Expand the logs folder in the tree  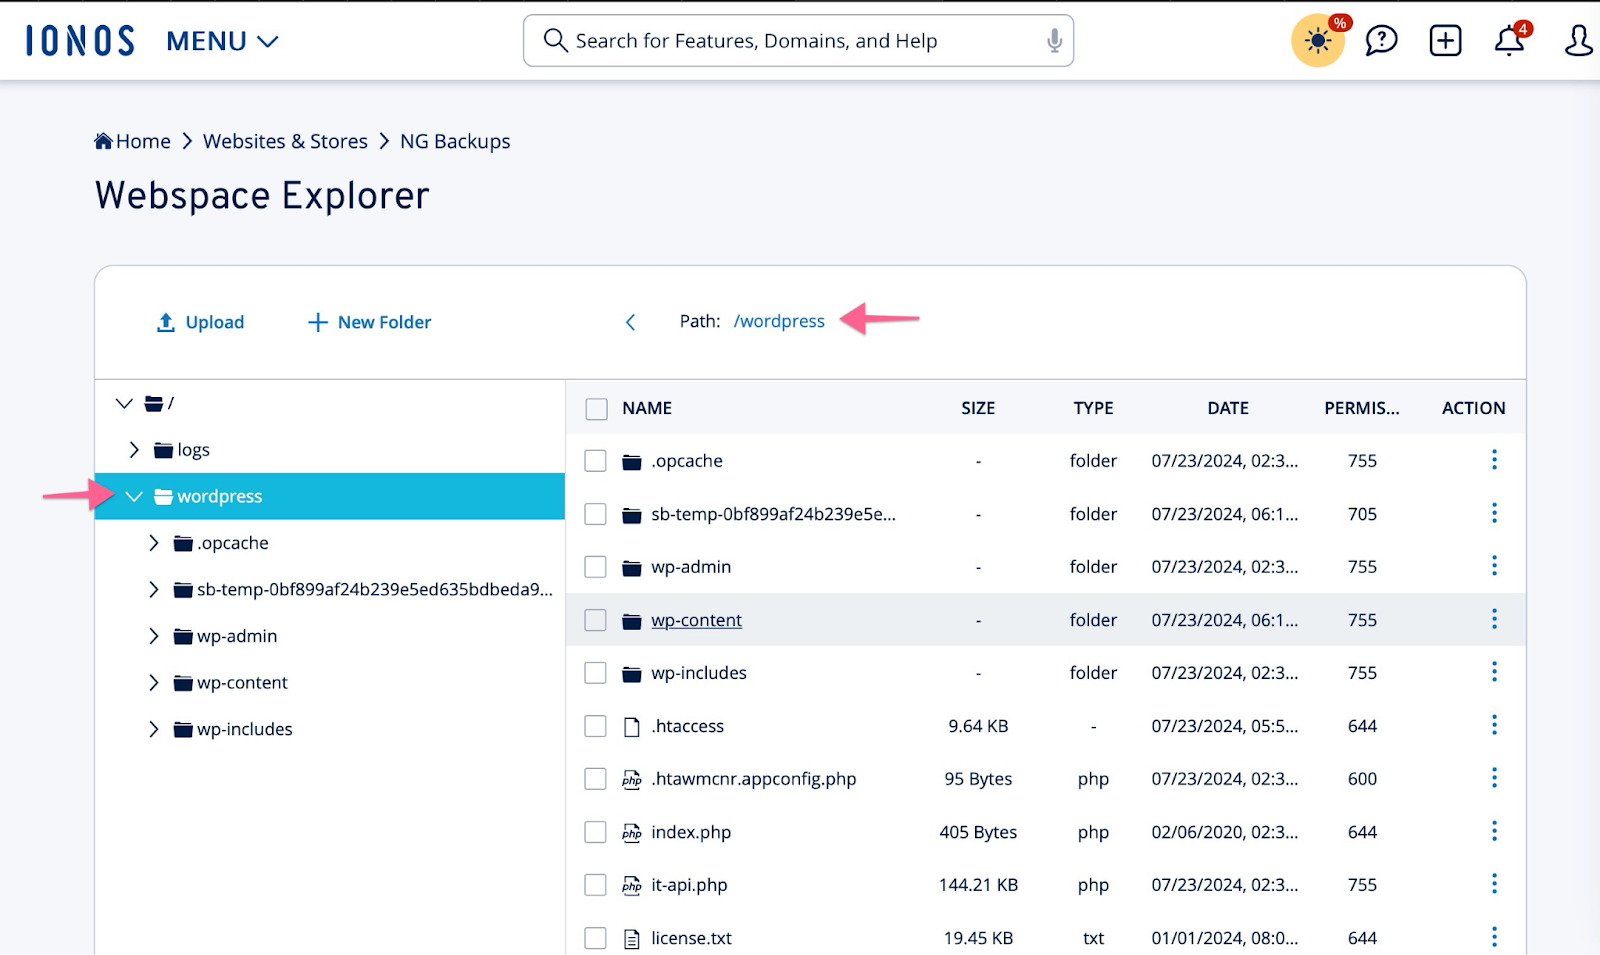click(134, 450)
